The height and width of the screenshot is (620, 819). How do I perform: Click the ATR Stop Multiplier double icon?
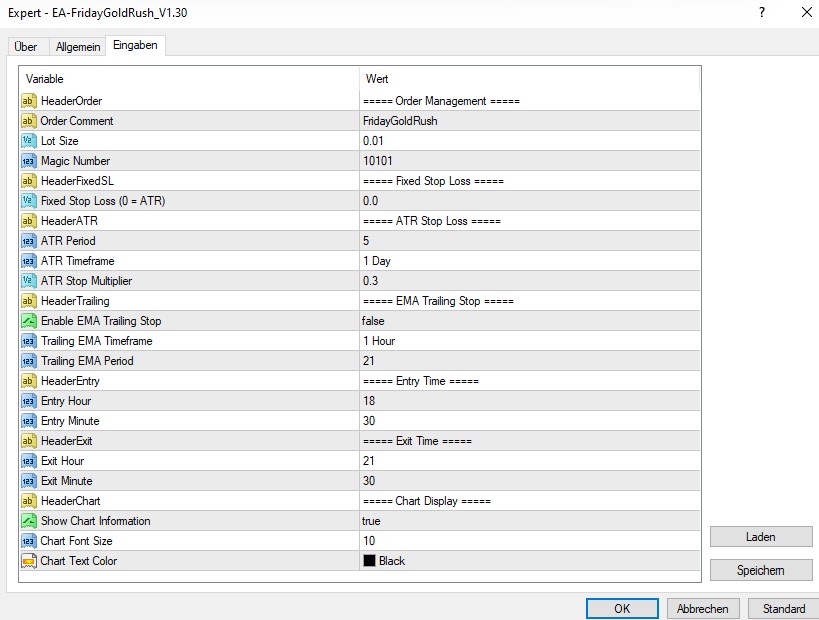pos(28,281)
